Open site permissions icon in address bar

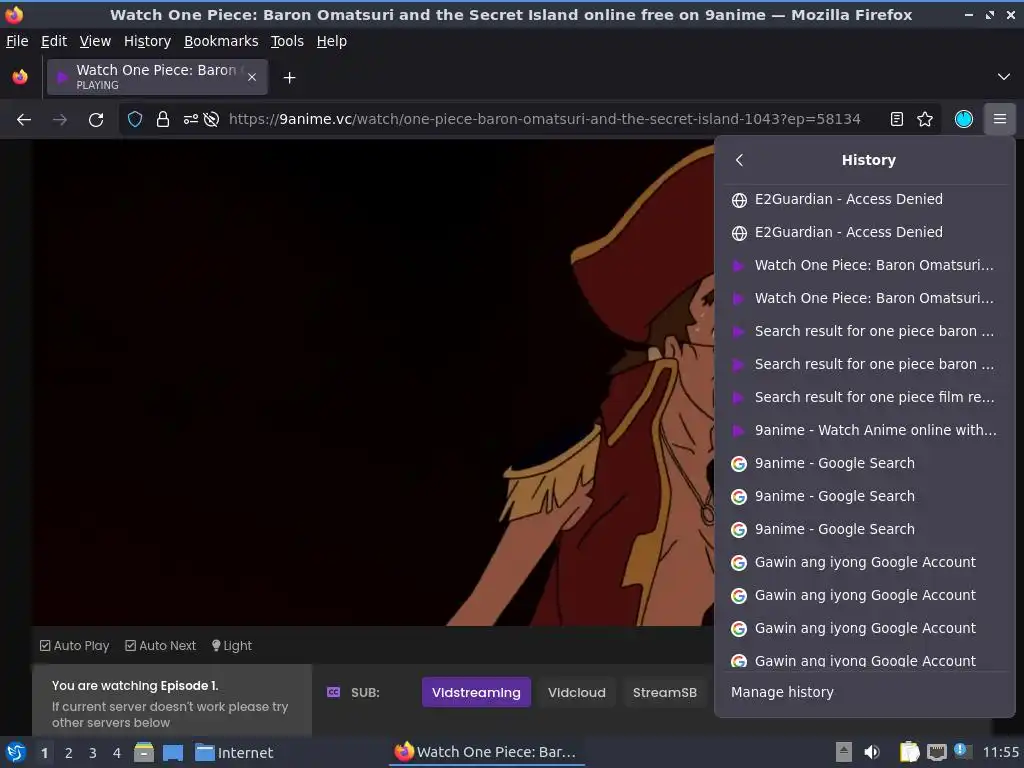click(x=190, y=119)
